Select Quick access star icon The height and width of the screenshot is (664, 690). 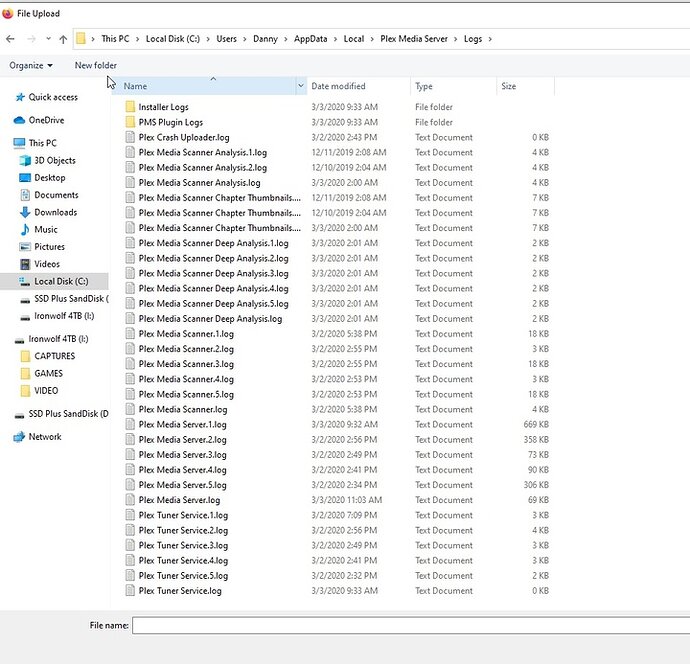[20, 97]
